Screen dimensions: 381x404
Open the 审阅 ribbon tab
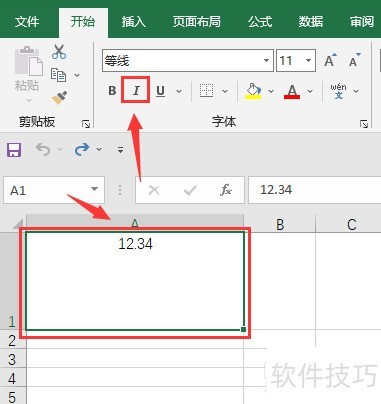pos(362,22)
